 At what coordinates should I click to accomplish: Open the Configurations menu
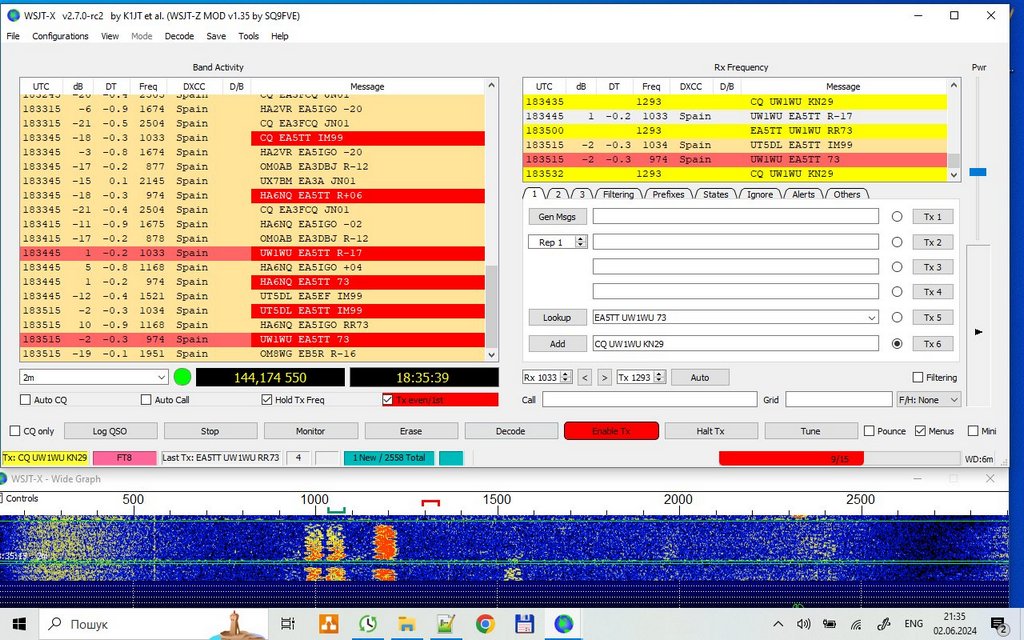[x=60, y=36]
